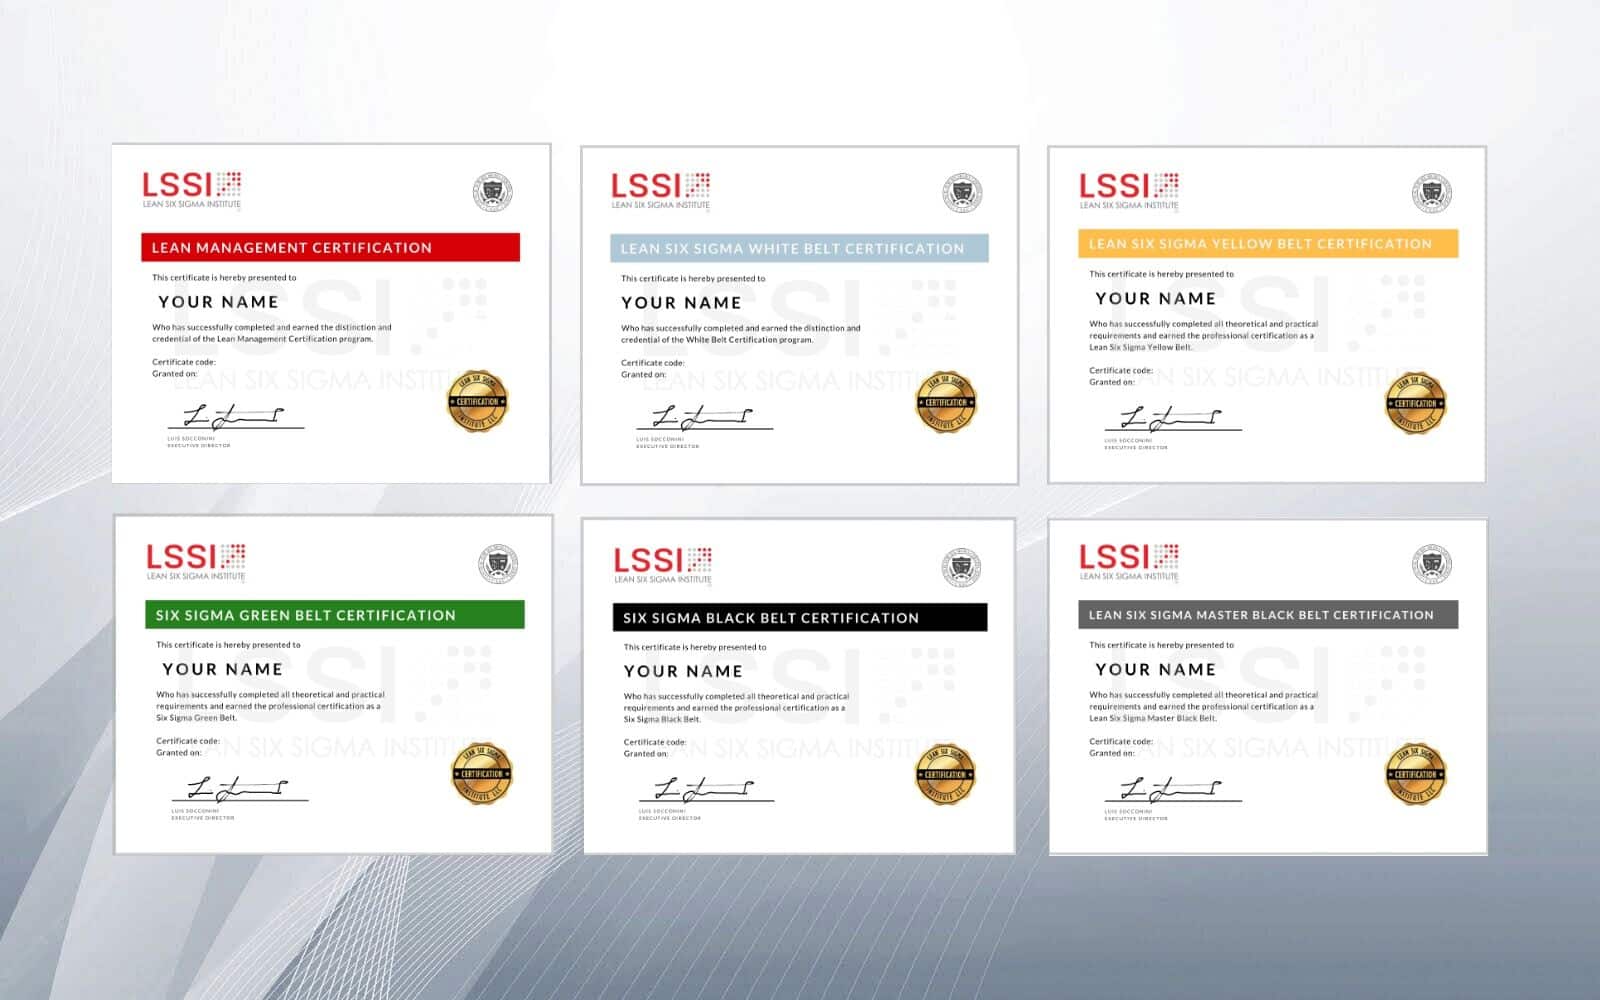Screen dimensions: 1600x1000
Task: Click the yellow Lean Six Sigma Yellow Belt banner
Action: click(x=1267, y=243)
